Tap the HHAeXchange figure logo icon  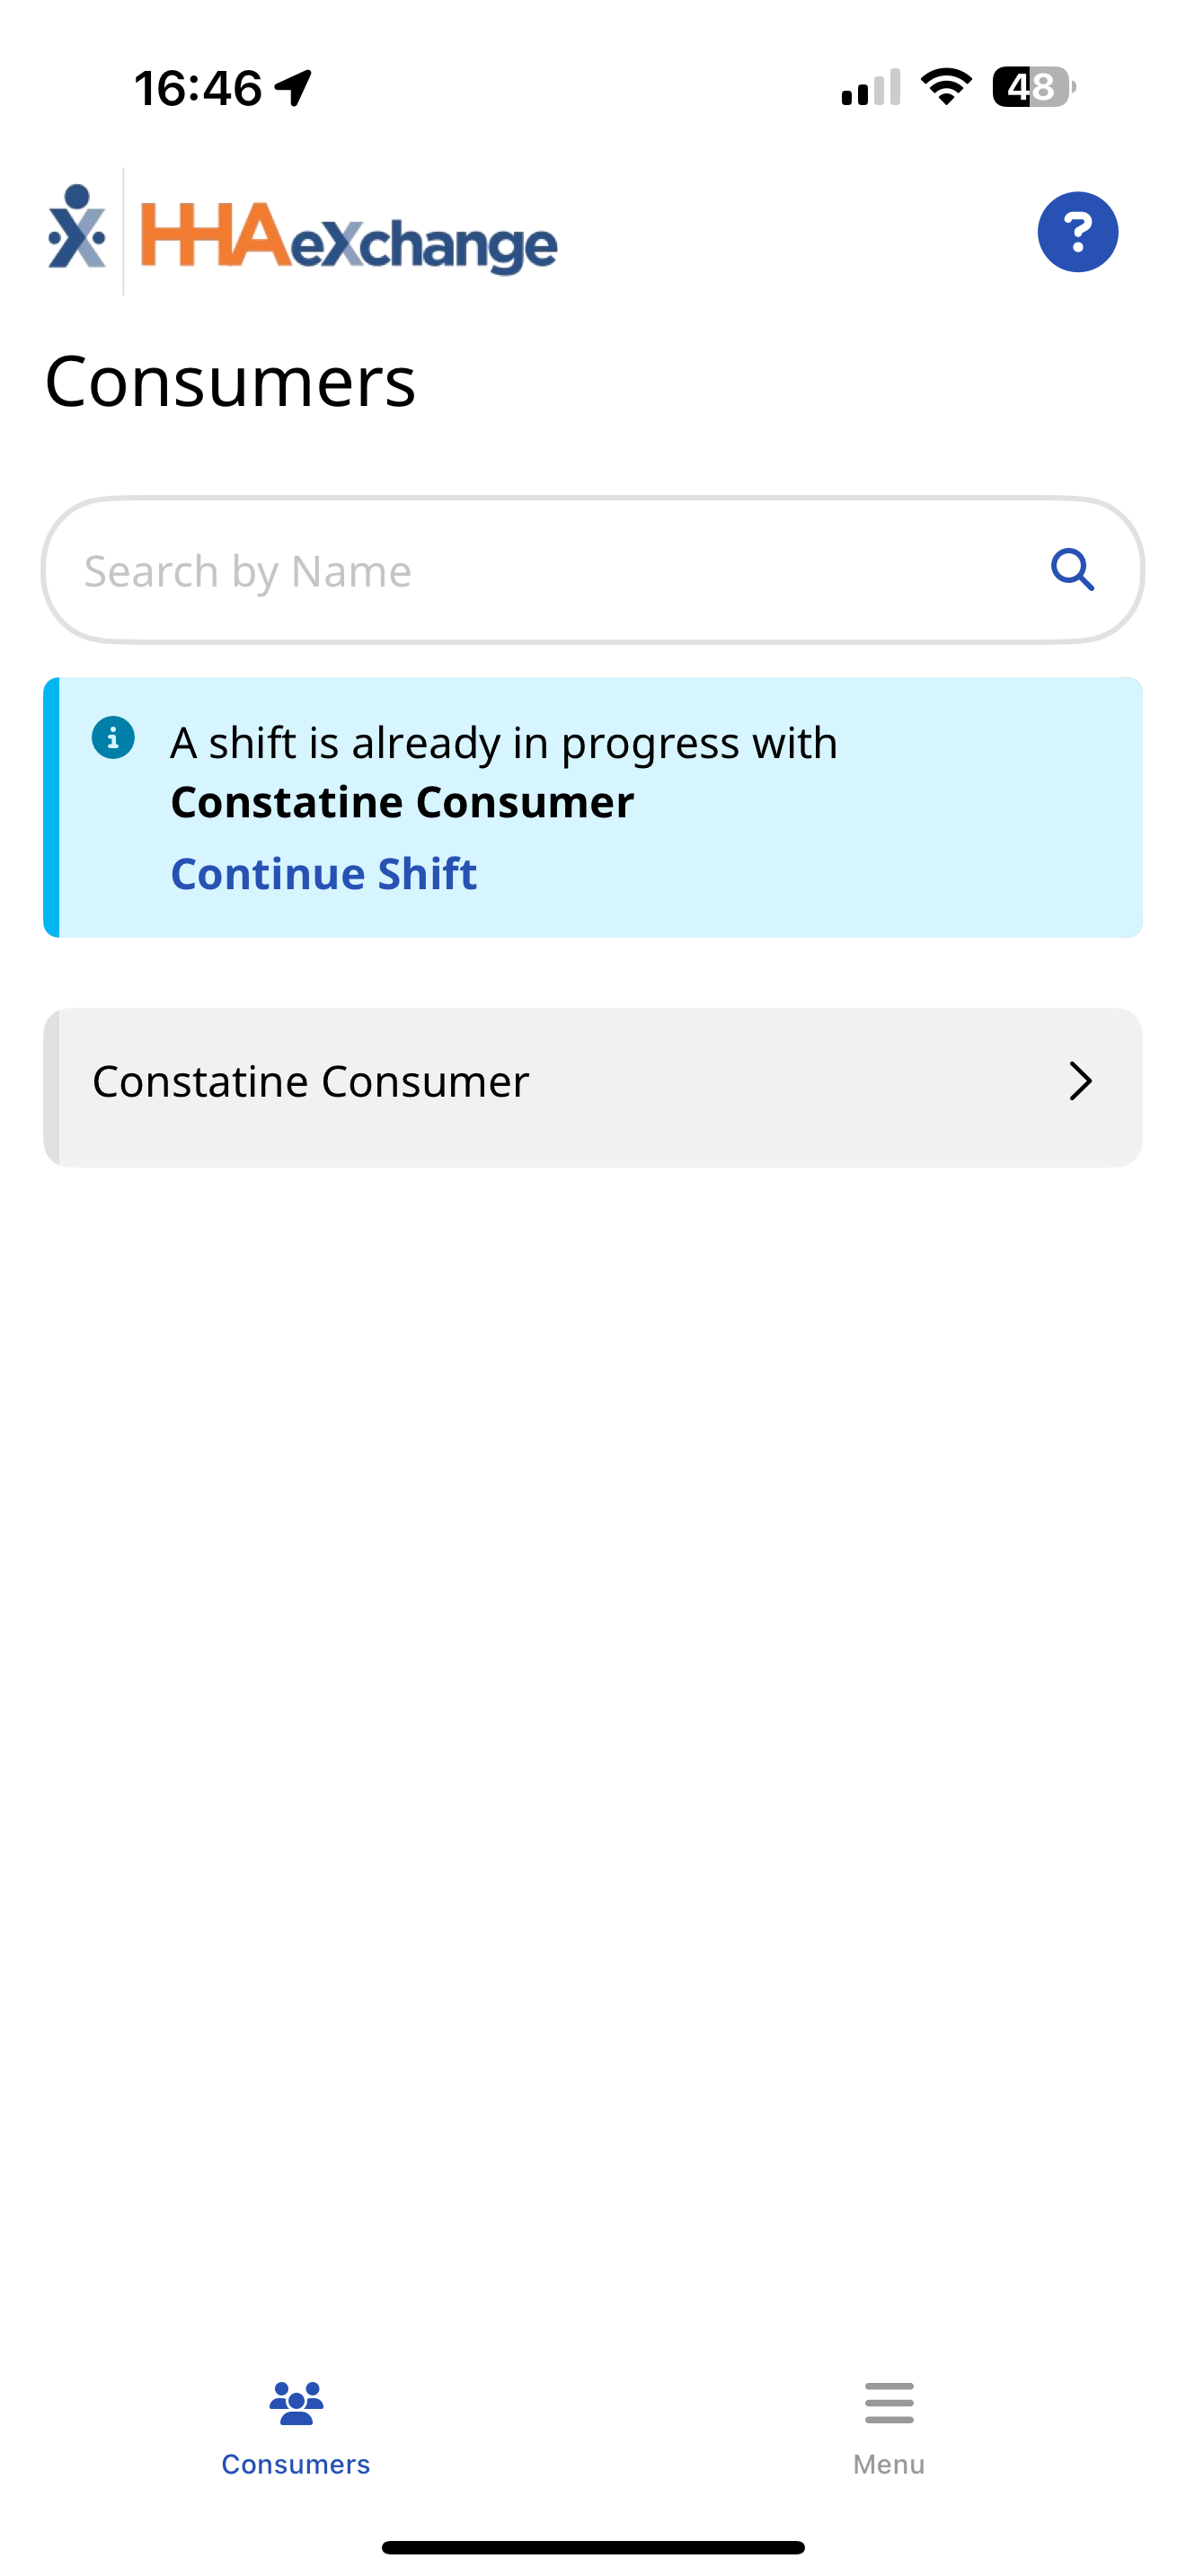coord(77,229)
